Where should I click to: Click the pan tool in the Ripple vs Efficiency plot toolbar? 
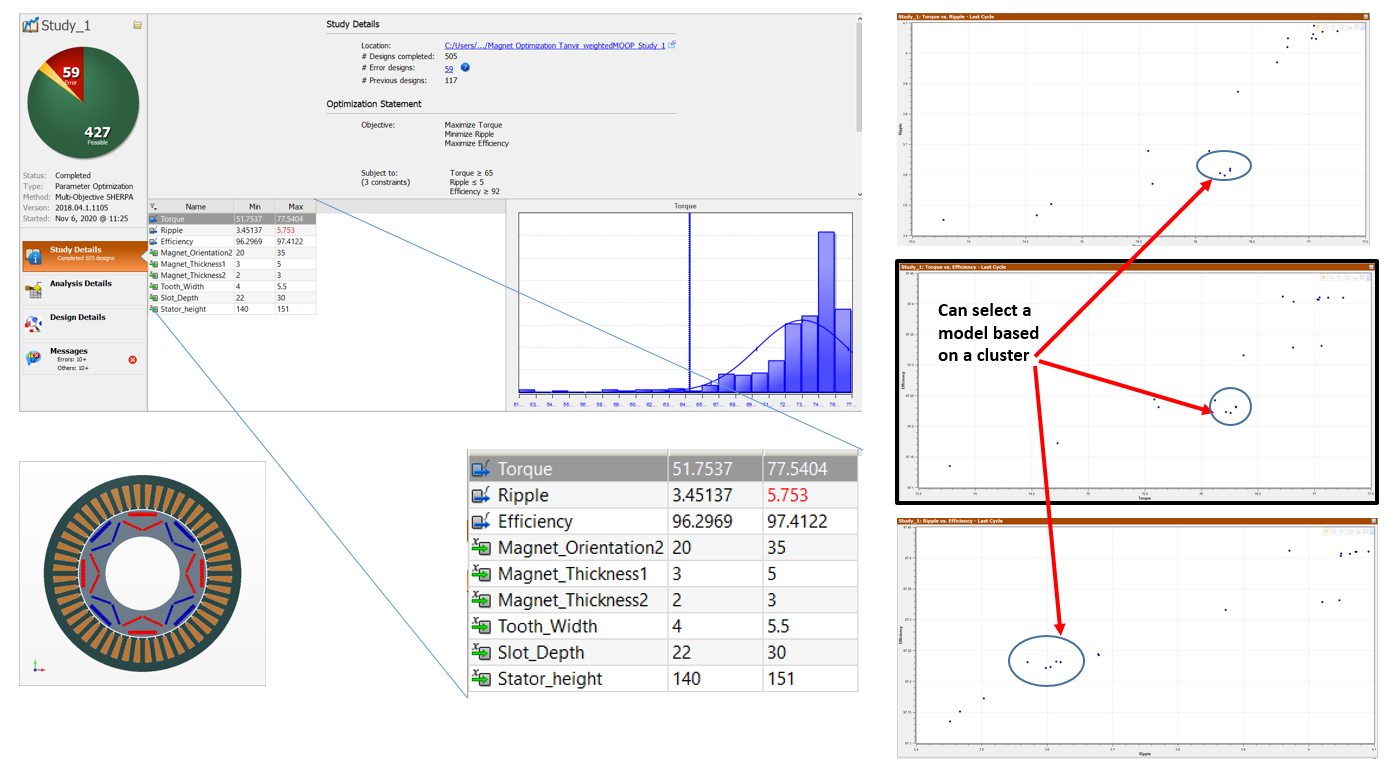1342,531
